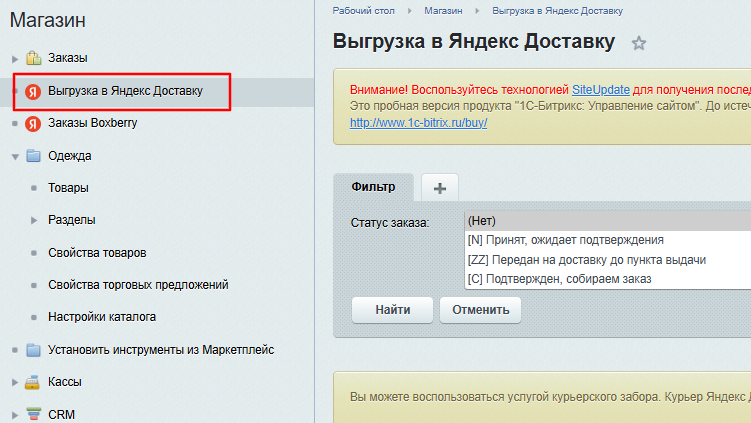Open the 1c-bitrix.ru/buy link
The width and height of the screenshot is (751, 423).
[418, 123]
